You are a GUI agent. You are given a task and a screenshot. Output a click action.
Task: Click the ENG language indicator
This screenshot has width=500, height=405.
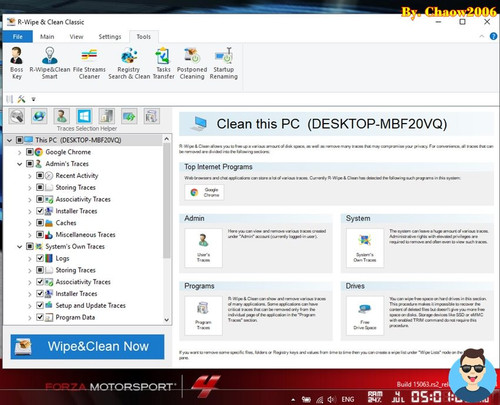click(x=348, y=399)
